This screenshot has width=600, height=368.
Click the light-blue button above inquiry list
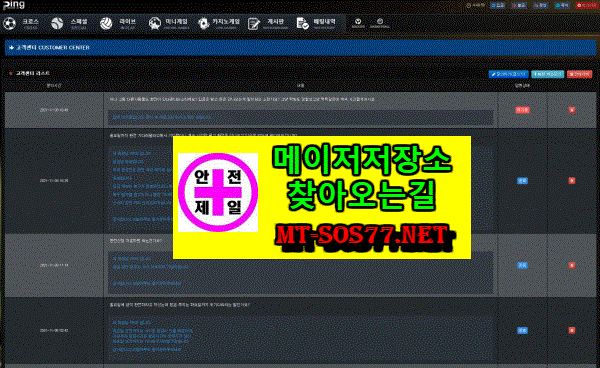click(548, 74)
